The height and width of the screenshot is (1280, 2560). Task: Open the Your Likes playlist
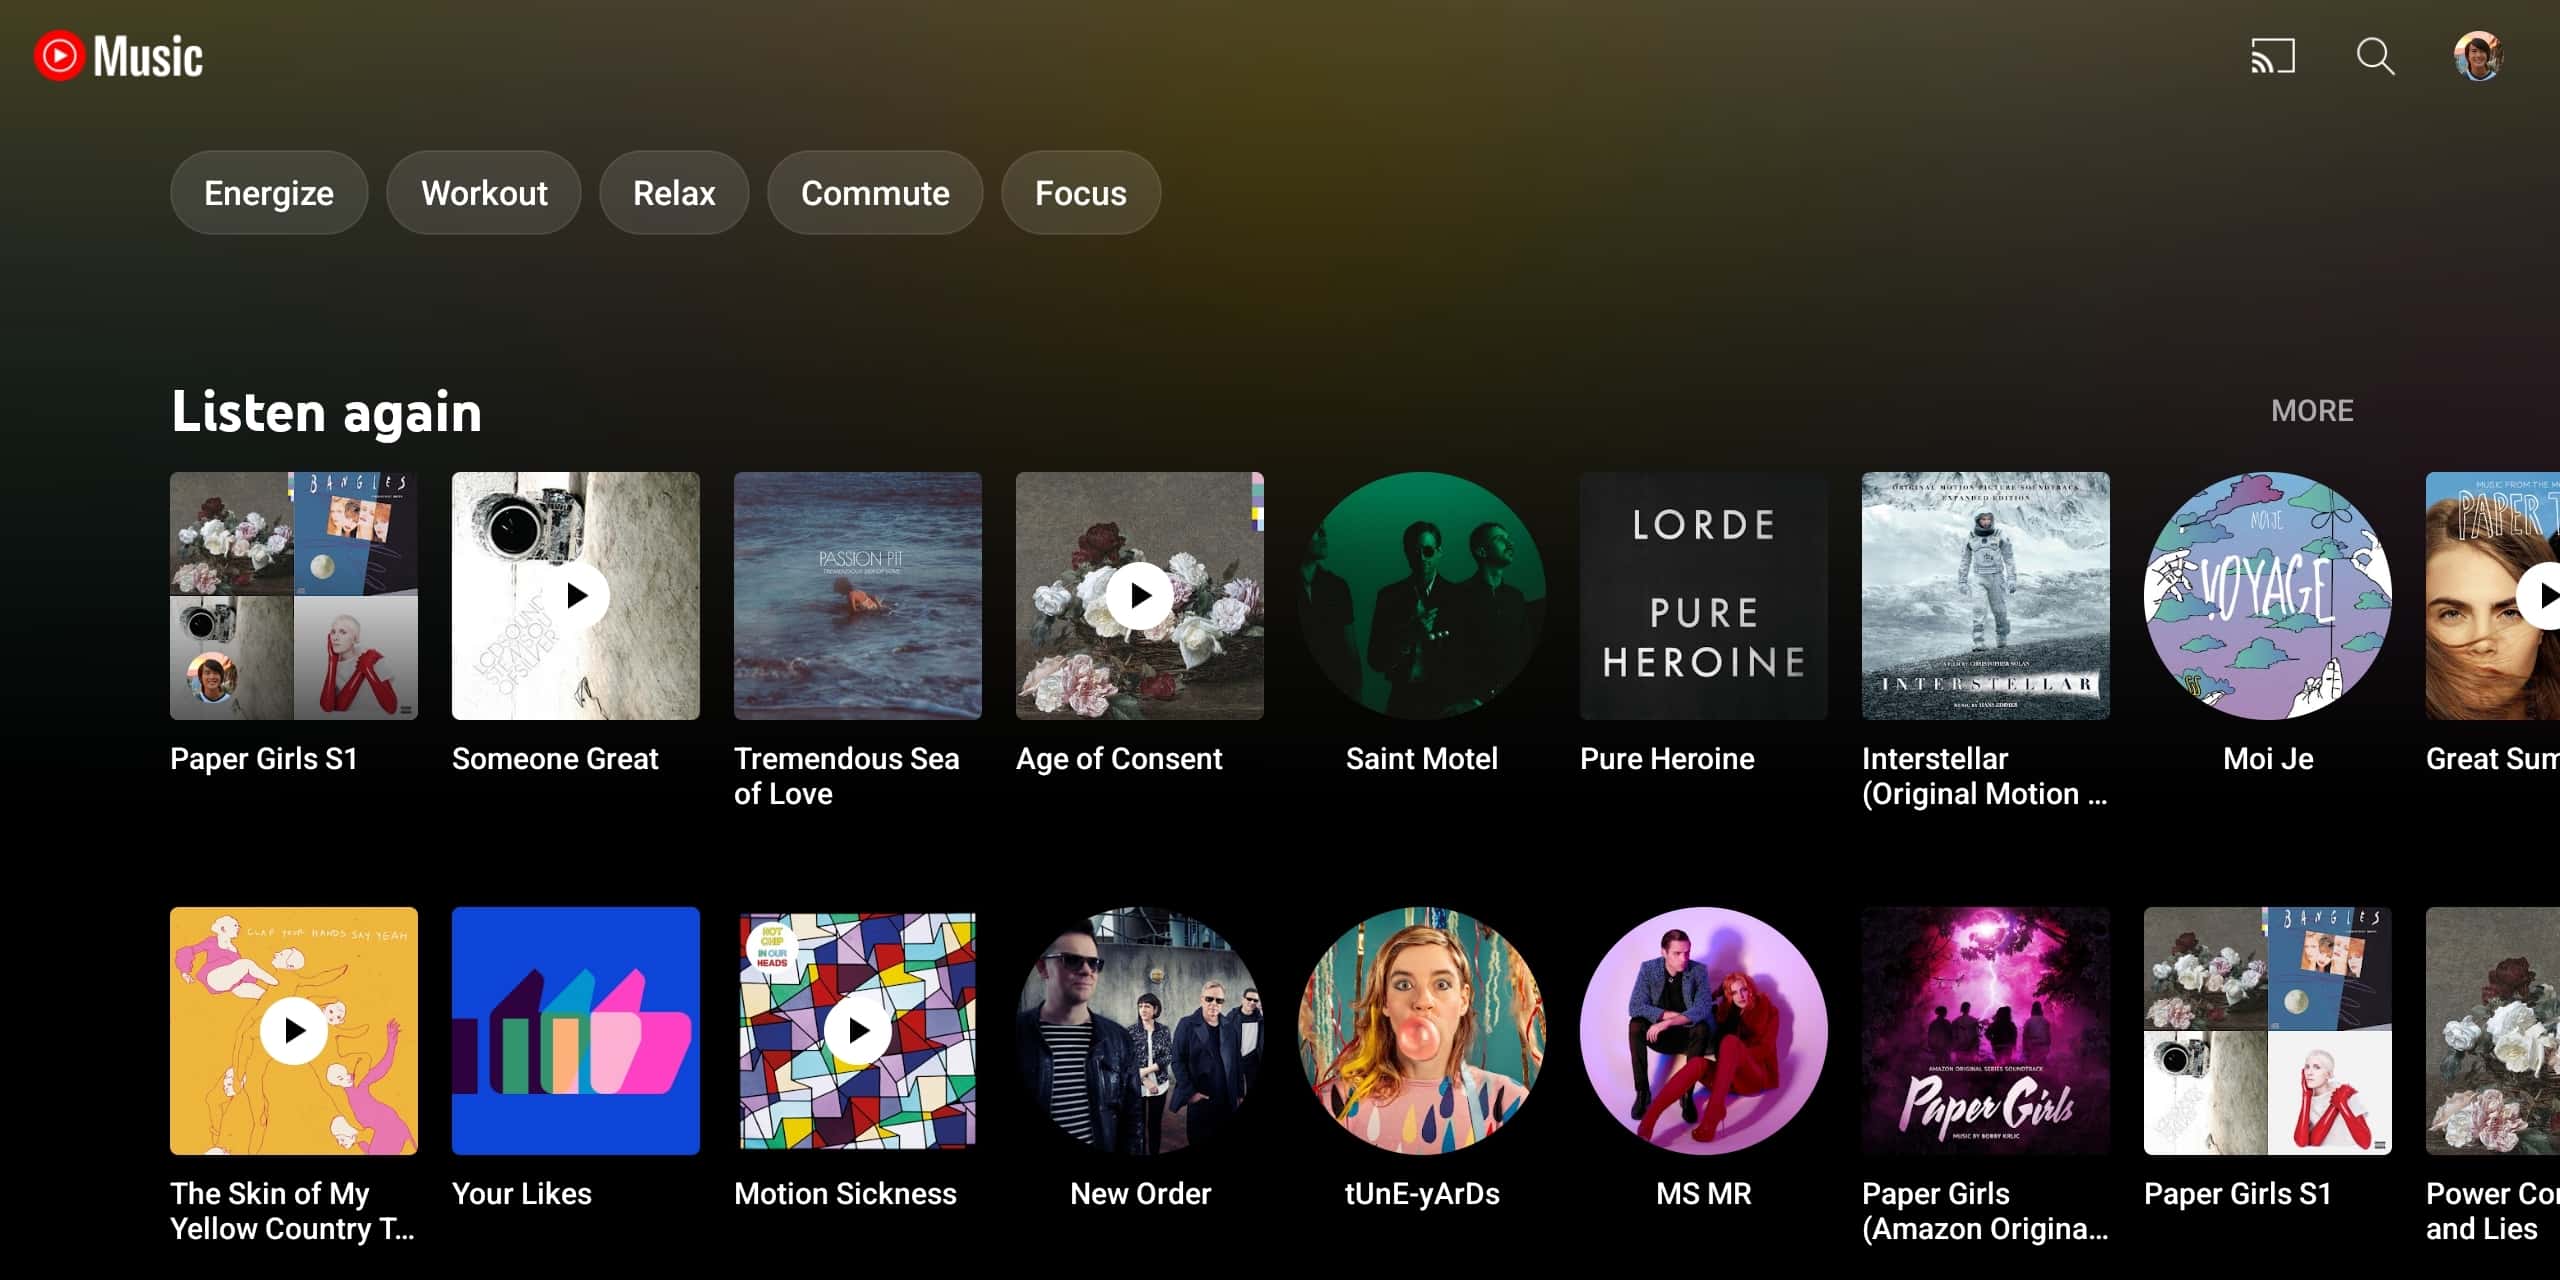point(576,1030)
